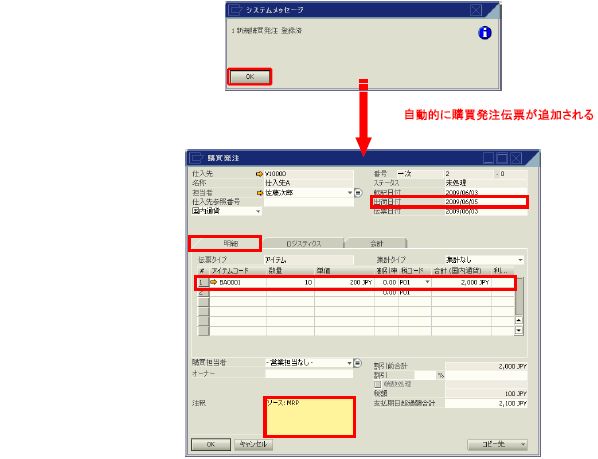The width and height of the screenshot is (598, 459).
Task: Switch to the Logistics tab
Action: 304,244
